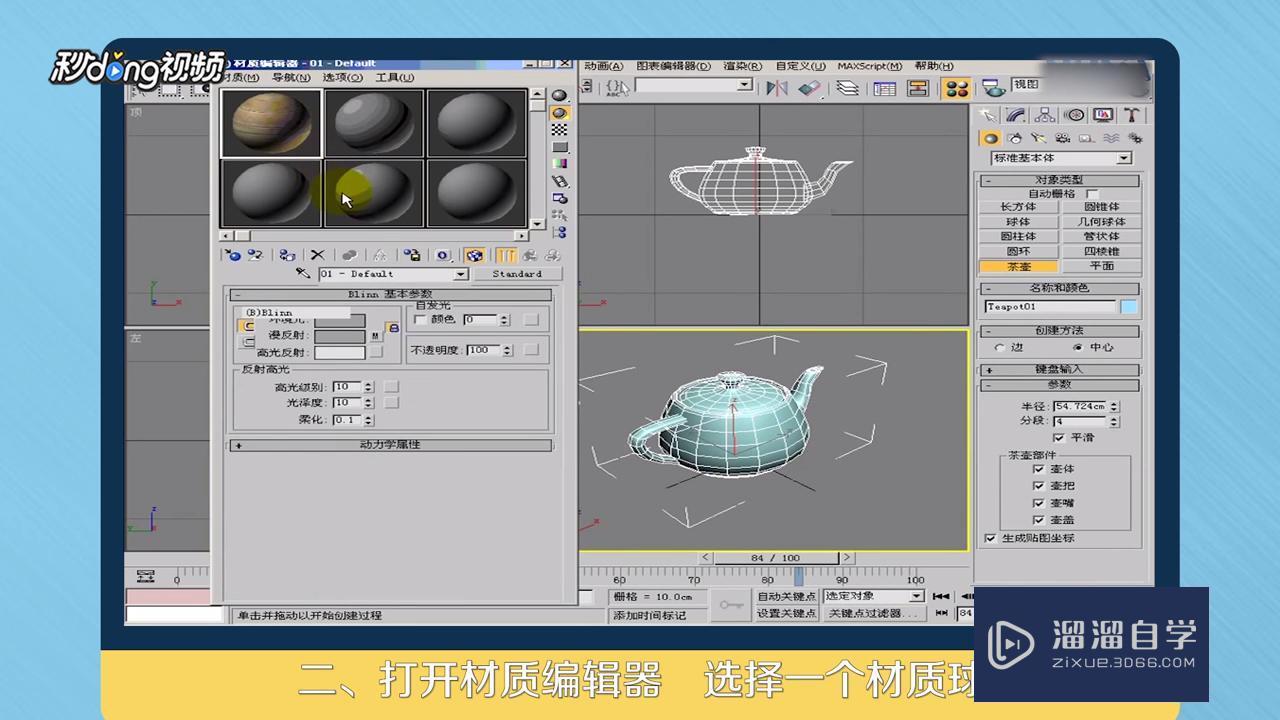Switch to the Modify command panel tab
This screenshot has width=1280, height=720.
point(1017,115)
